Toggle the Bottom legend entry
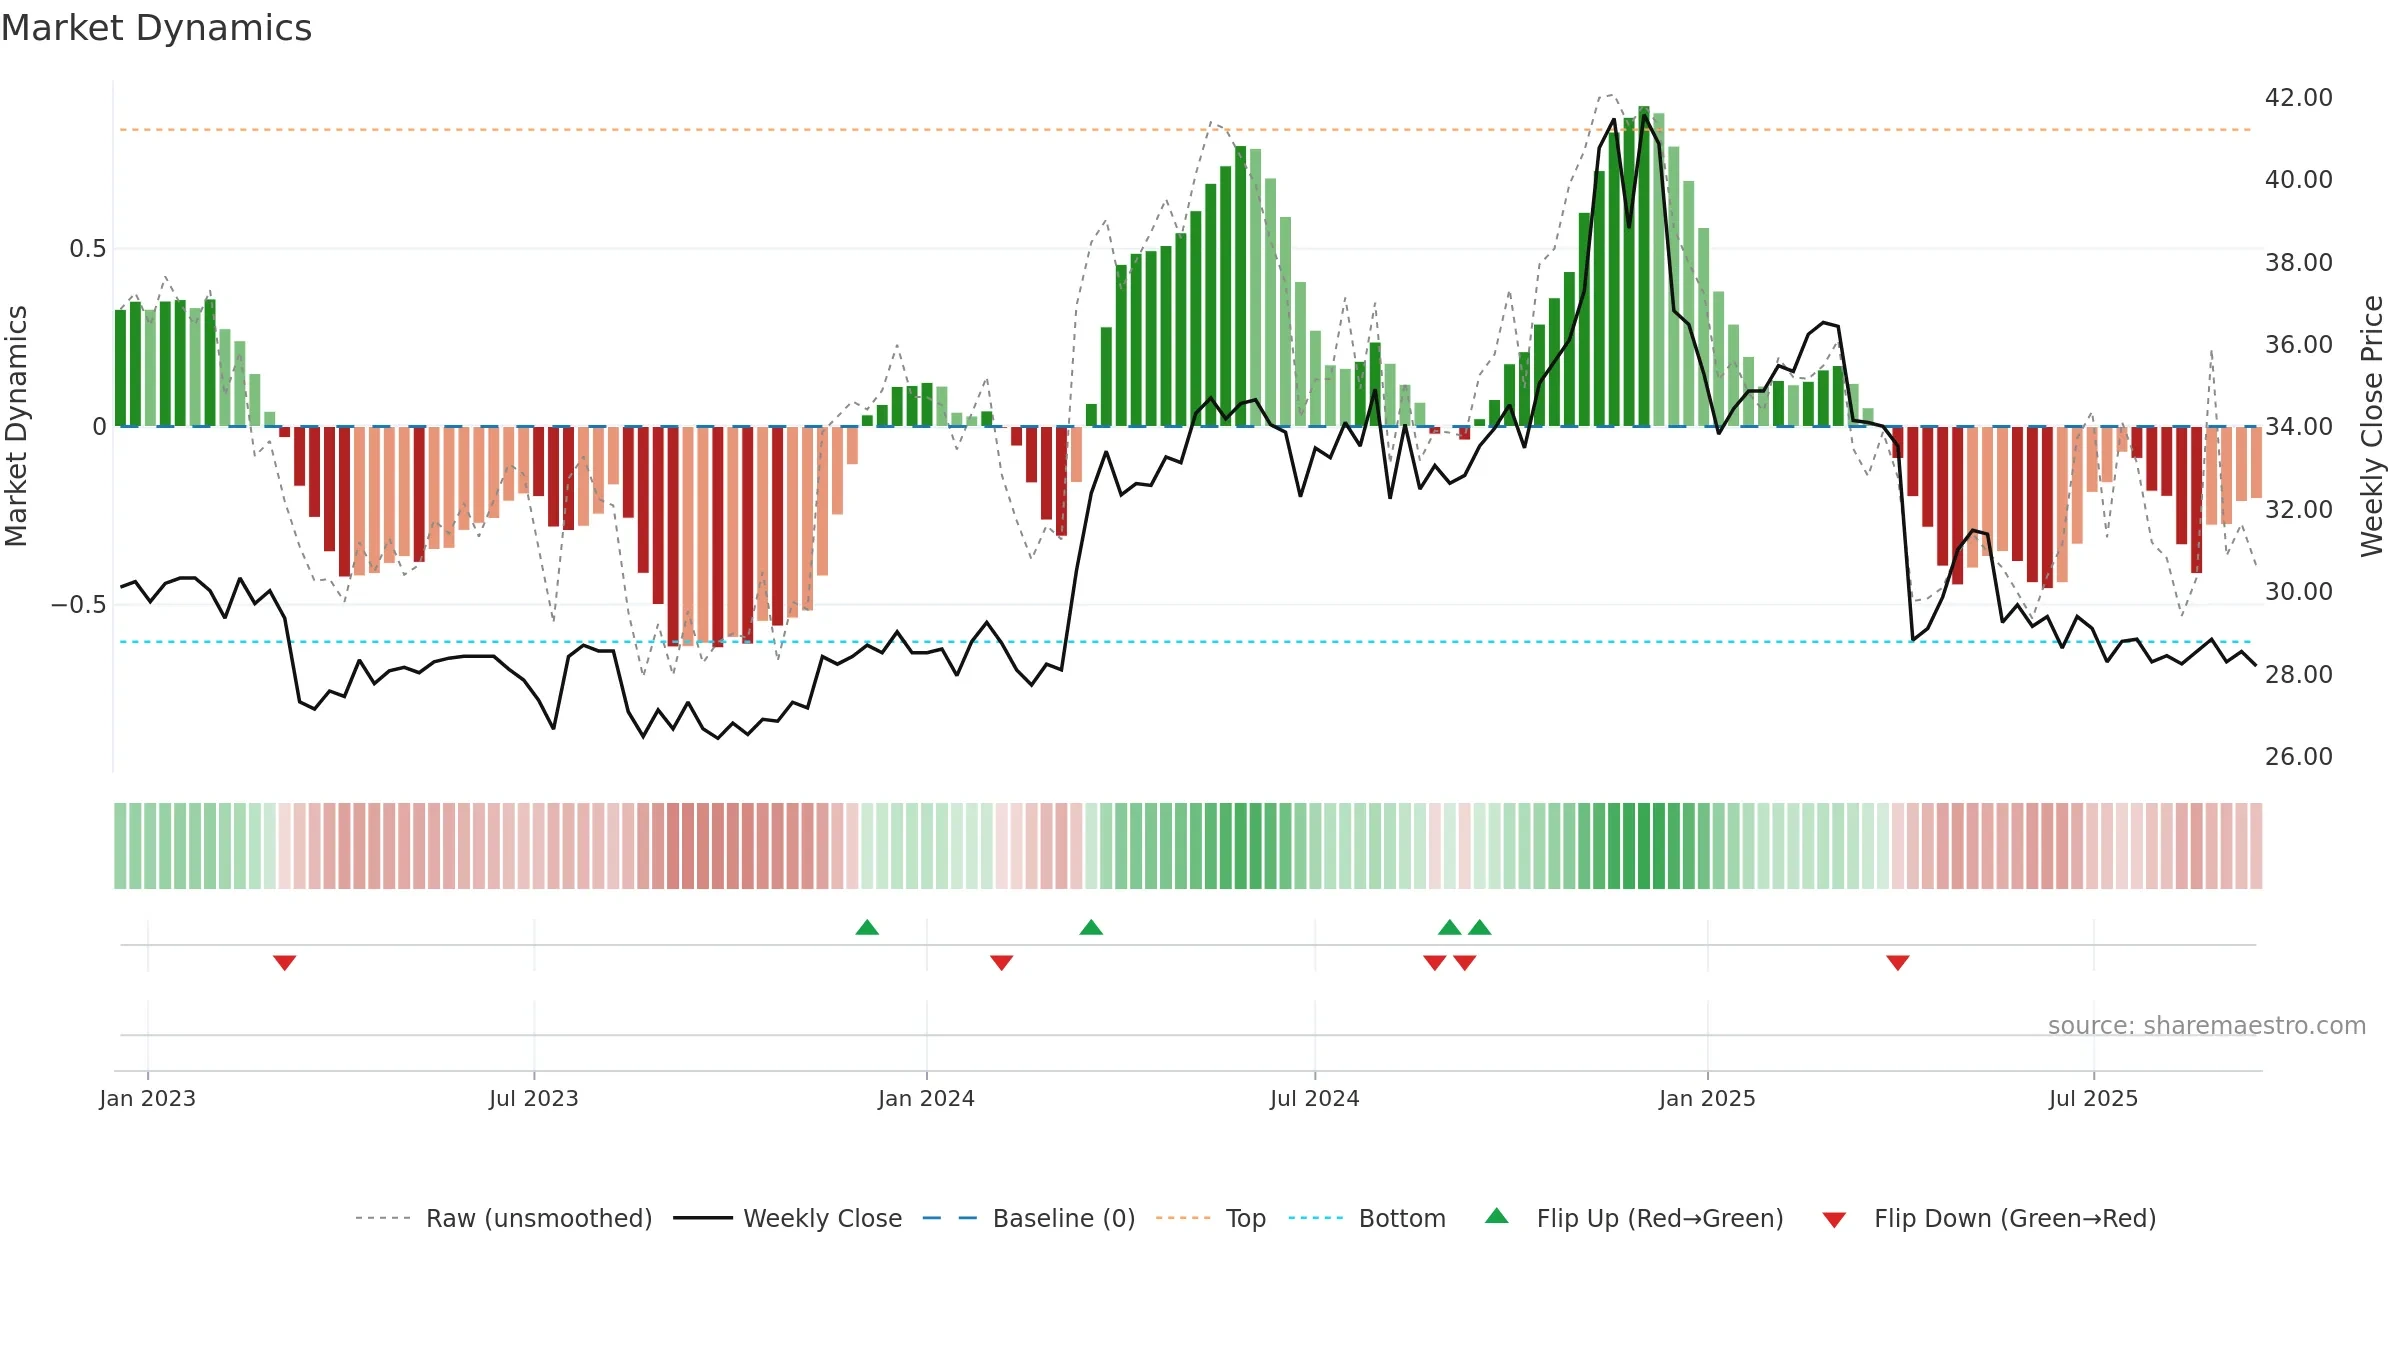The image size is (2400, 1350). click(1367, 1218)
